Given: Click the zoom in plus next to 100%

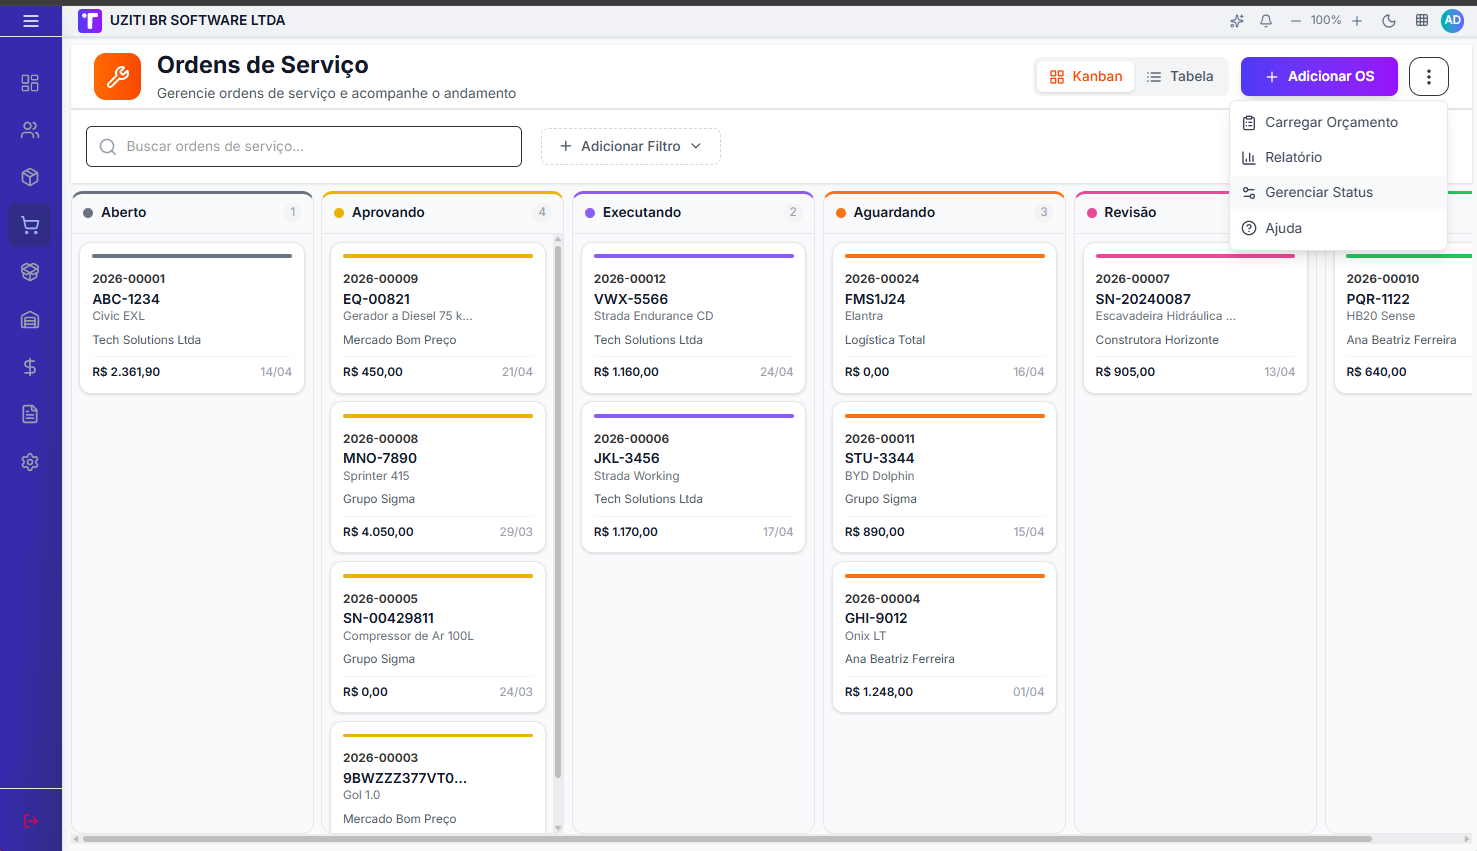Looking at the screenshot, I should 1357,20.
